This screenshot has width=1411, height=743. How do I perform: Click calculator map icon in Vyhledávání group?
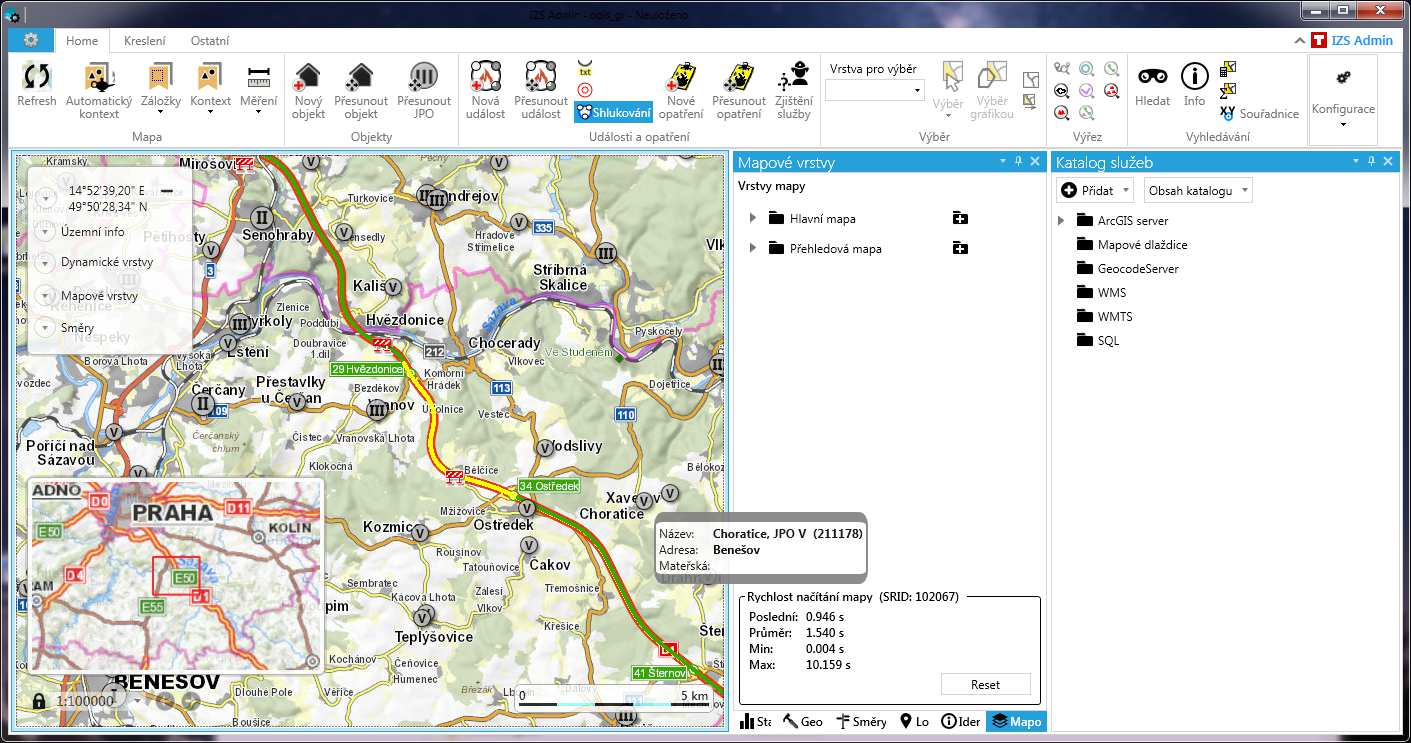(1228, 69)
